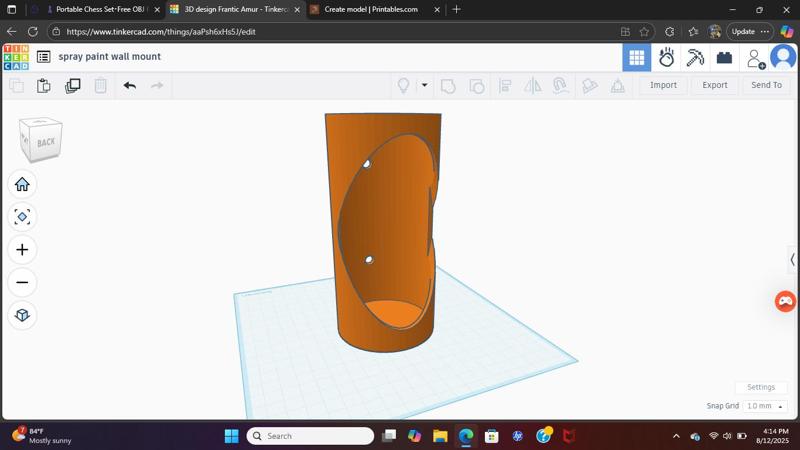This screenshot has height=450, width=800.
Task: Open the Tinkercad logo home
Action: pyautogui.click(x=16, y=57)
